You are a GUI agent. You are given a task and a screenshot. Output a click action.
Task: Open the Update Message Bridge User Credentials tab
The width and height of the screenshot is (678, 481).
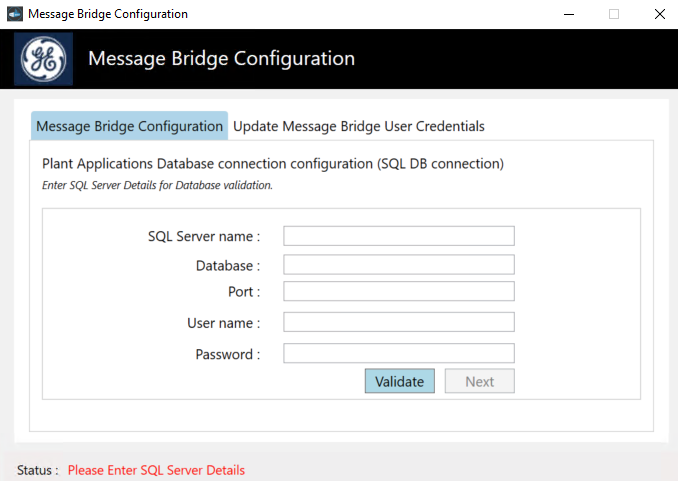[358, 126]
